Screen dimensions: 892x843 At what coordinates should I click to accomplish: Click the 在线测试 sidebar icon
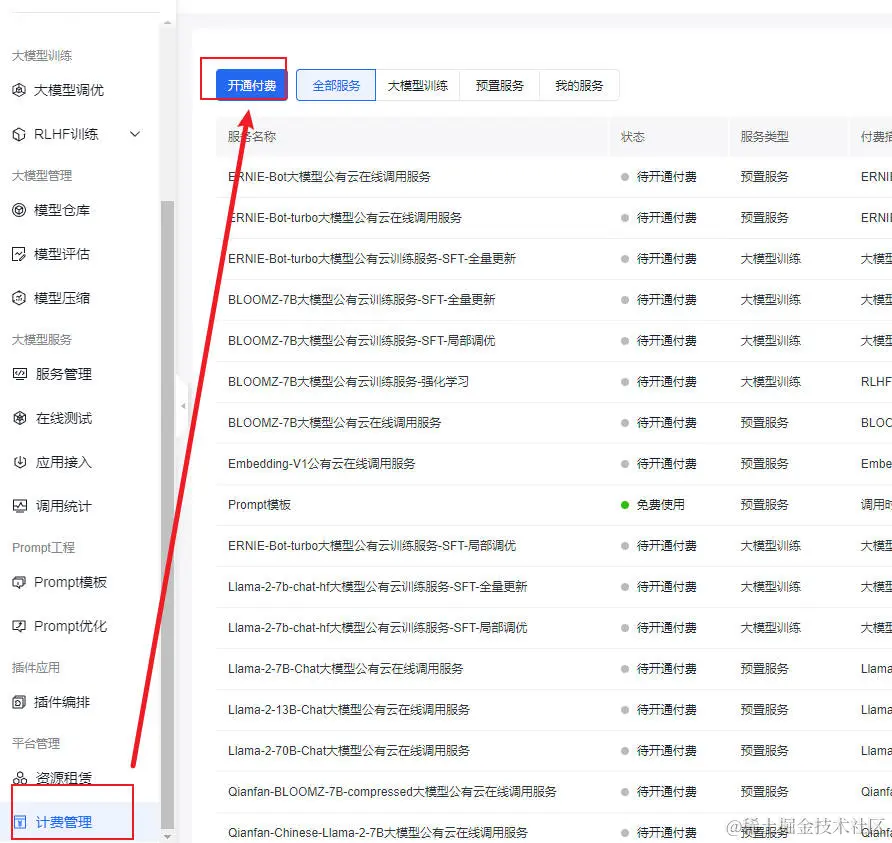tap(20, 418)
